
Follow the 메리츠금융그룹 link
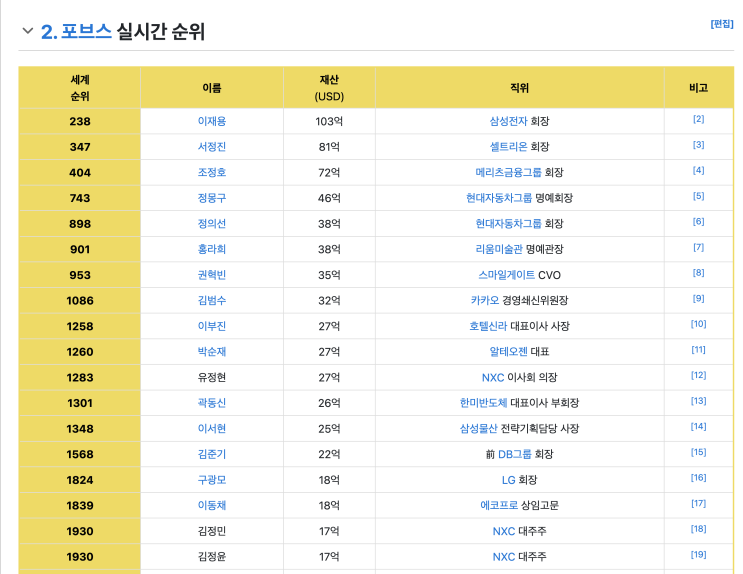[508, 173]
